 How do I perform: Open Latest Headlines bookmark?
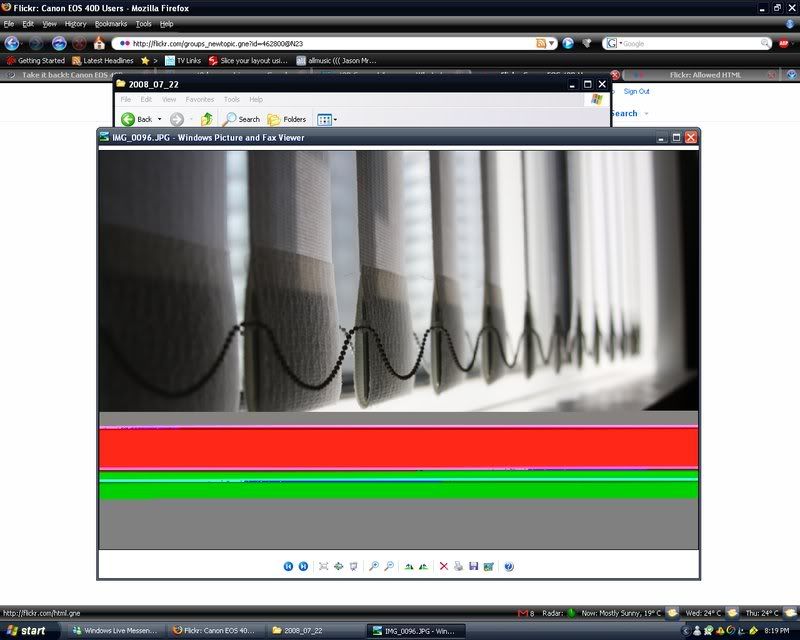pos(103,61)
